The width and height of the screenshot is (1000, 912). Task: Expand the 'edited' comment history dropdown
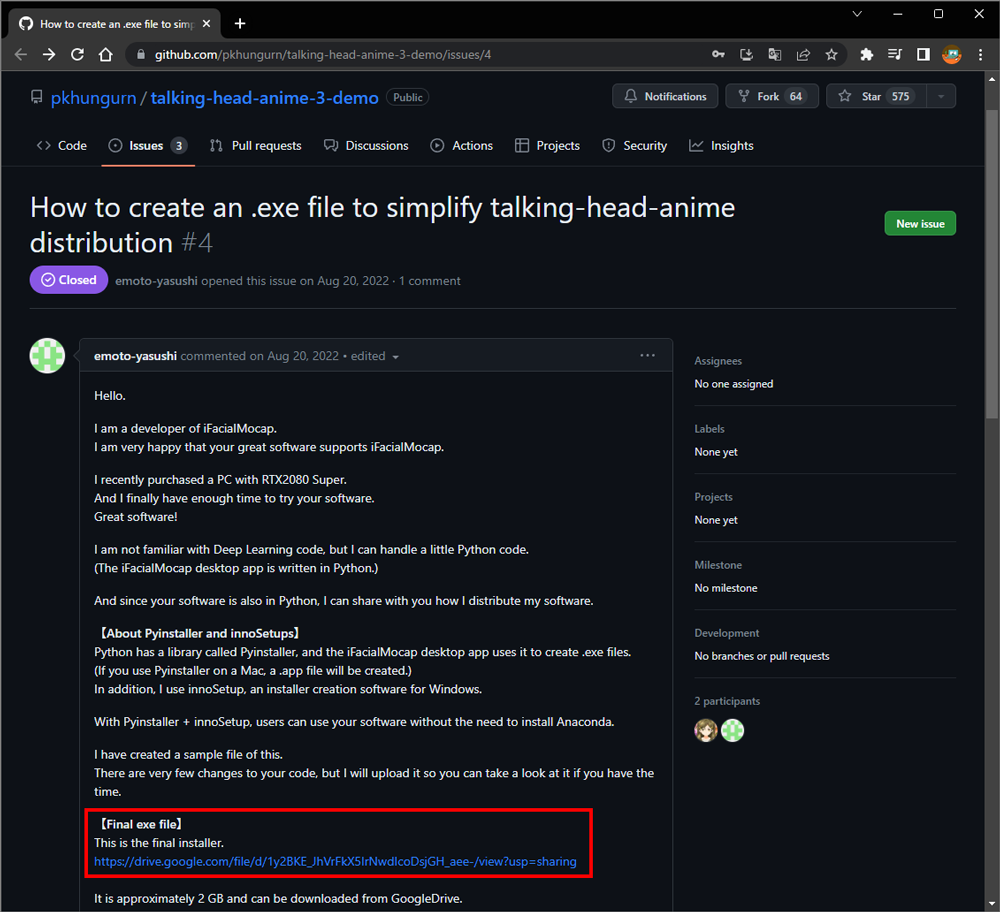click(x=395, y=357)
